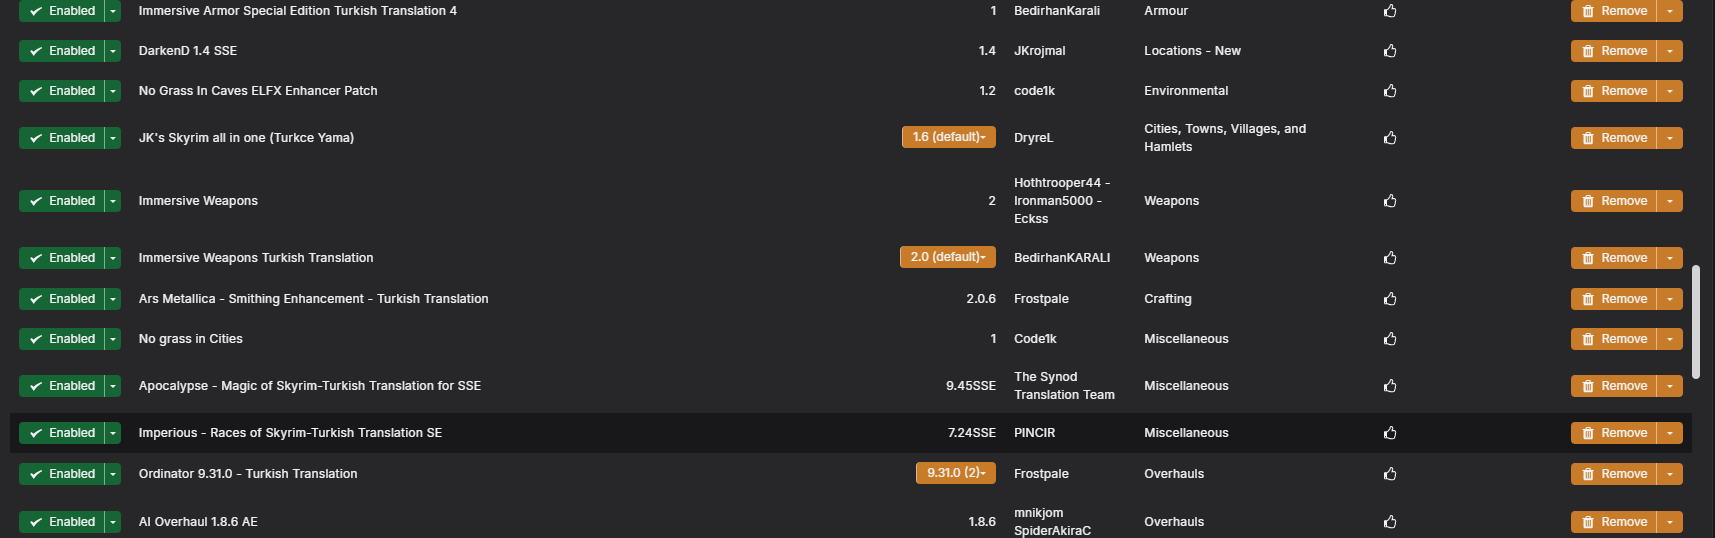Expand the 9.31.0 (2) version selector
1715x538 pixels.
click(x=955, y=473)
